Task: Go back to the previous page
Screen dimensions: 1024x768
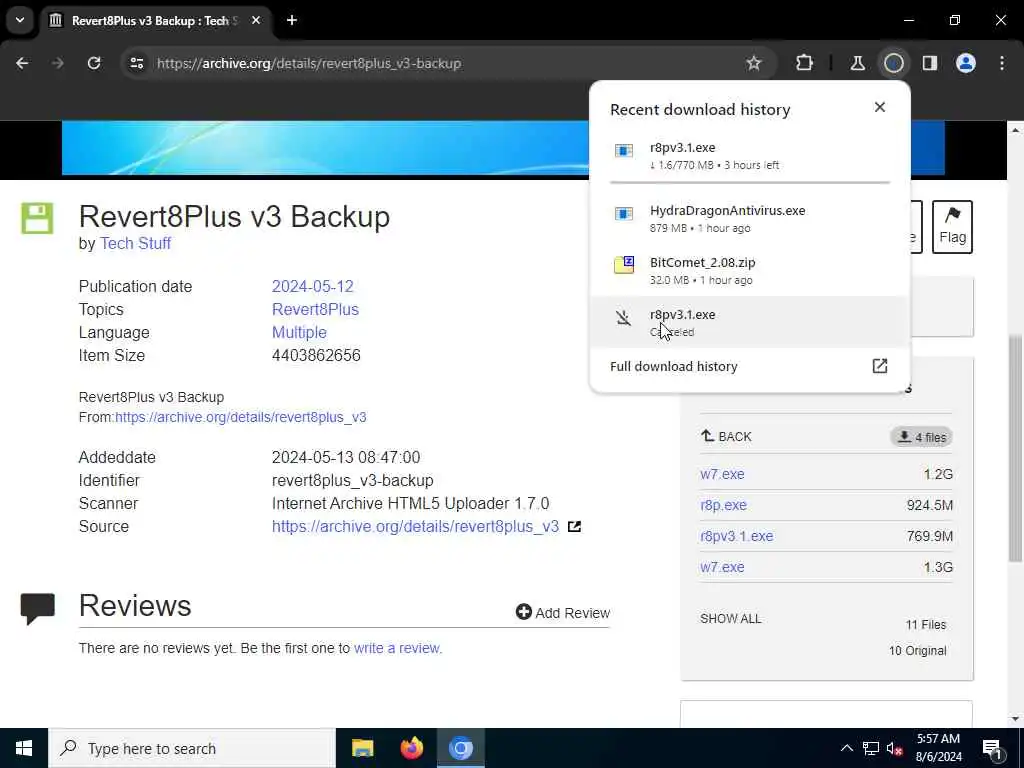Action: point(22,63)
